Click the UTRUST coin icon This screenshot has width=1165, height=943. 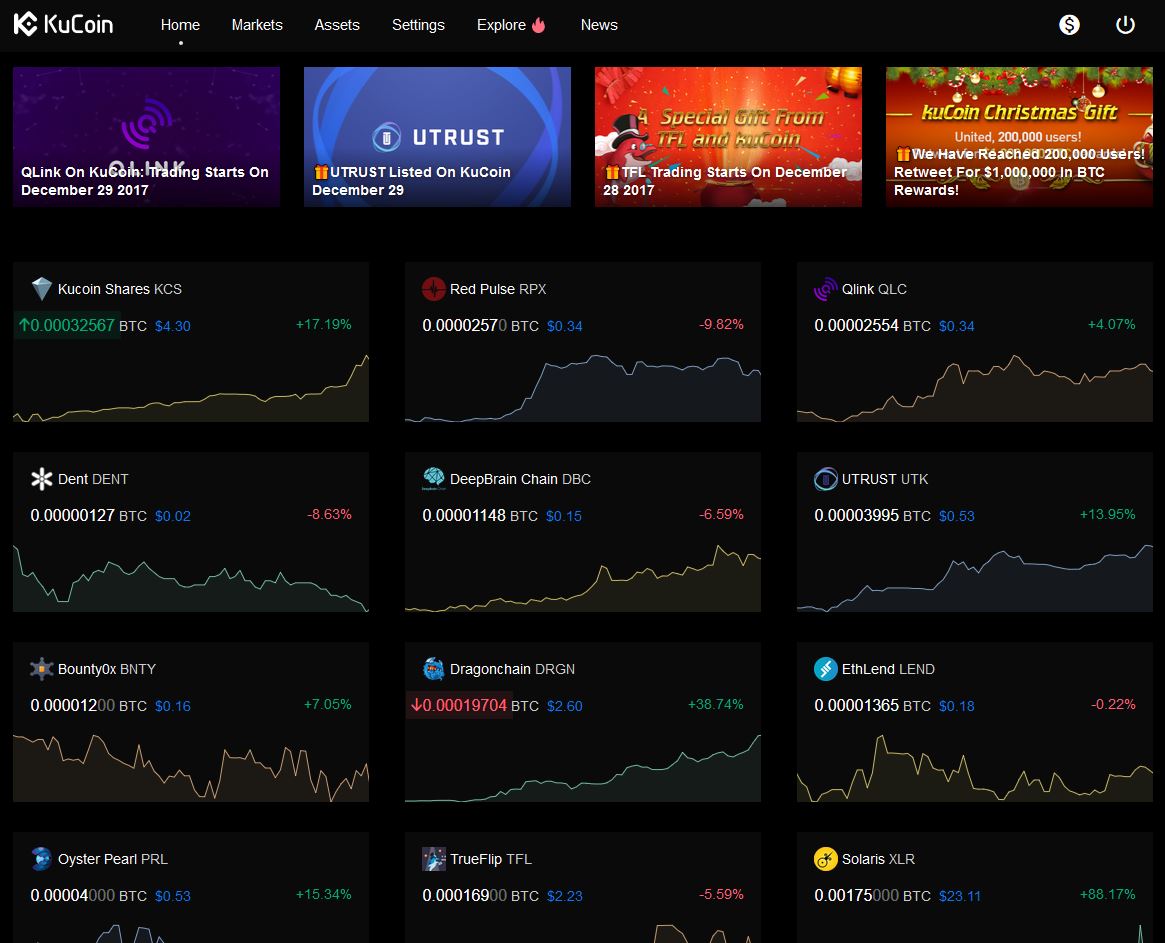[x=825, y=479]
